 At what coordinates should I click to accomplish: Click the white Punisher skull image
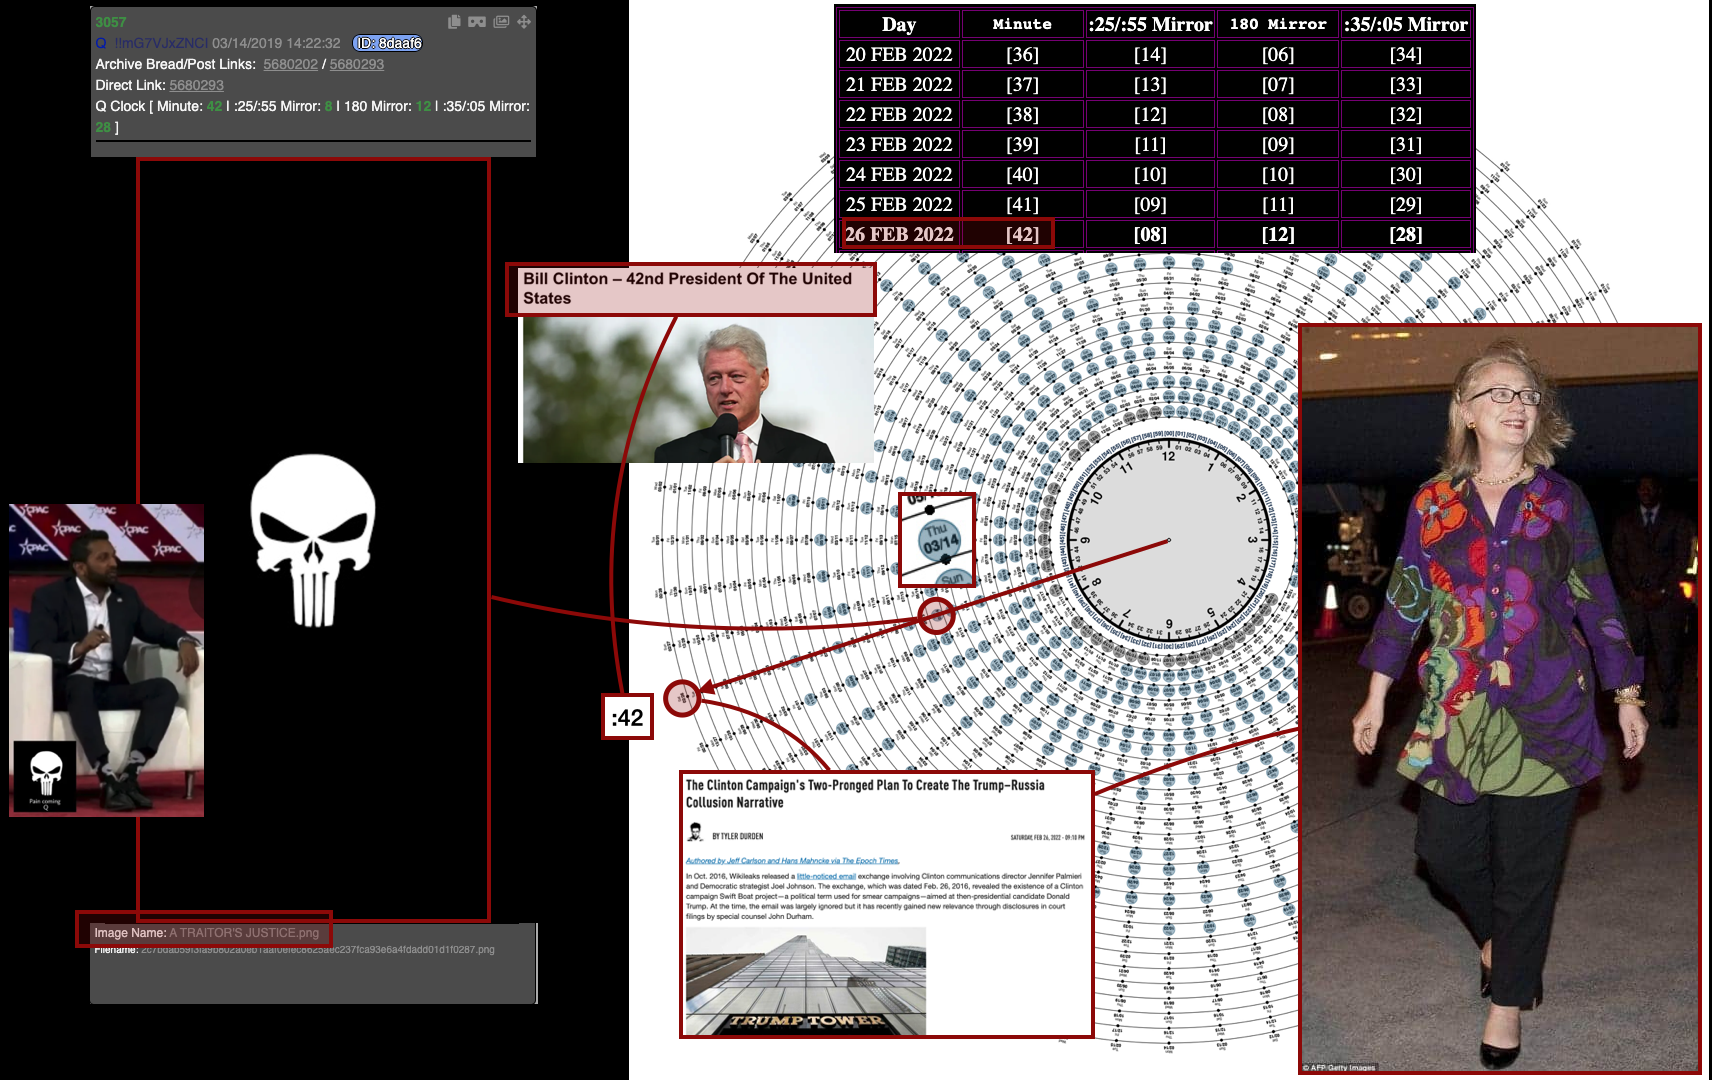313,541
